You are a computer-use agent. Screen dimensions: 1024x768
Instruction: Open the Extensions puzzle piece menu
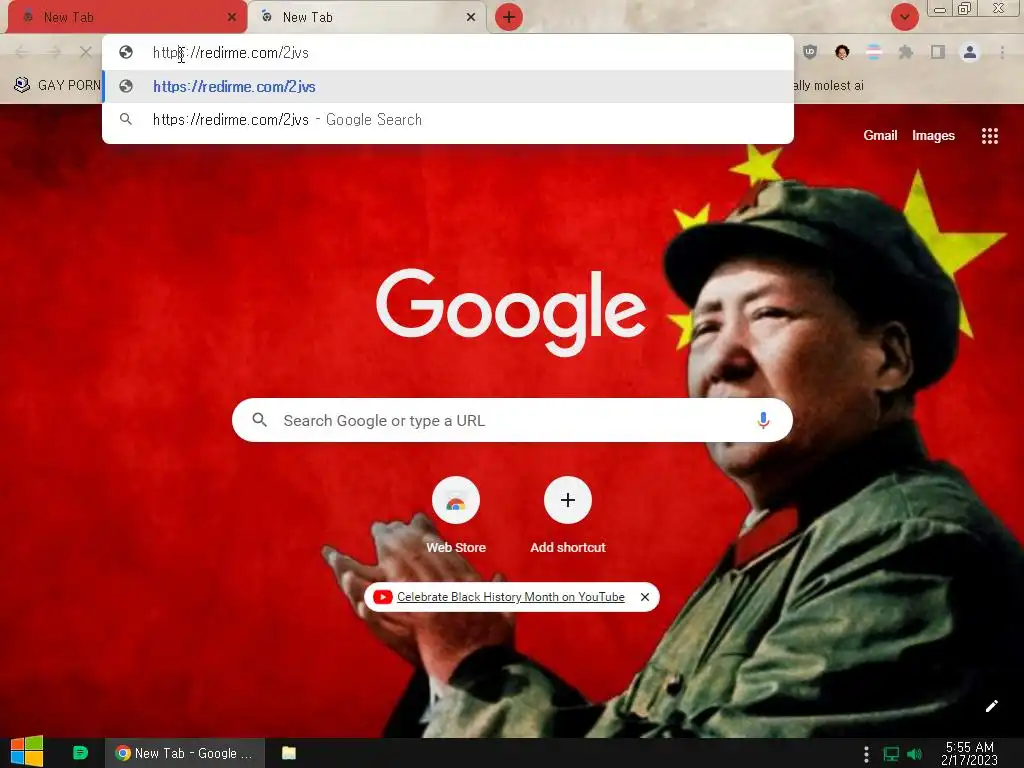tap(905, 52)
